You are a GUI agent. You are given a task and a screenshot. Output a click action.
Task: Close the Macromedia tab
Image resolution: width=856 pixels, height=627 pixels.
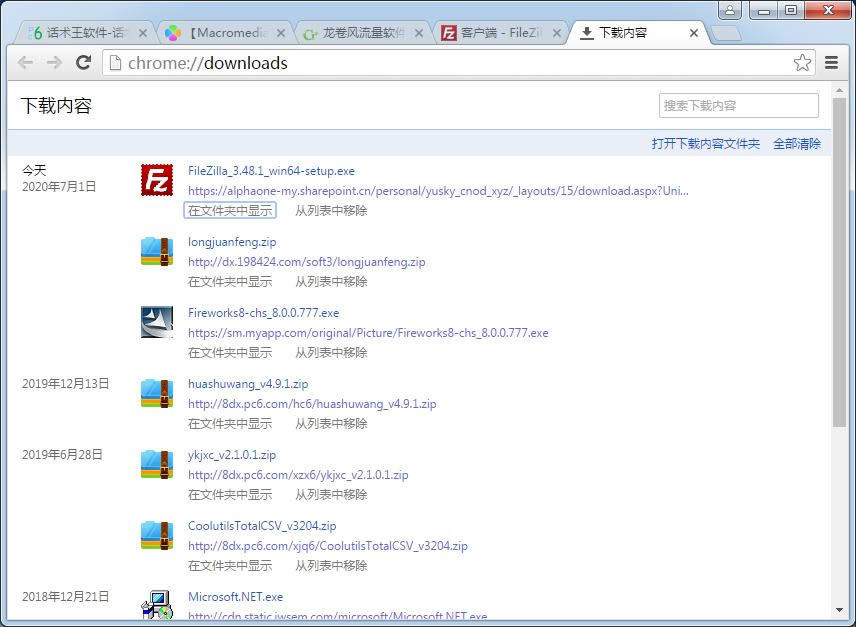pos(281,33)
